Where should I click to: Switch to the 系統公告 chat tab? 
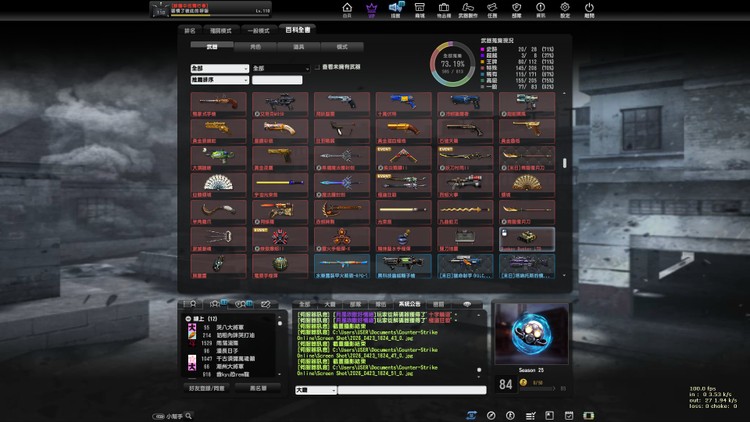(x=410, y=303)
